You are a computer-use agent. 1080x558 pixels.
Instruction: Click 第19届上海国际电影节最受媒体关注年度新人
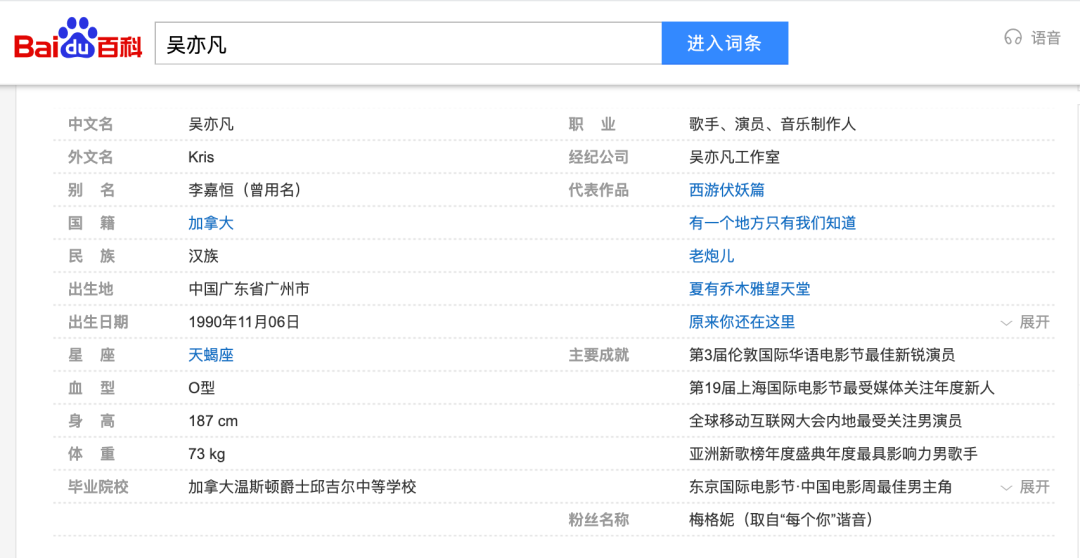[x=842, y=389]
